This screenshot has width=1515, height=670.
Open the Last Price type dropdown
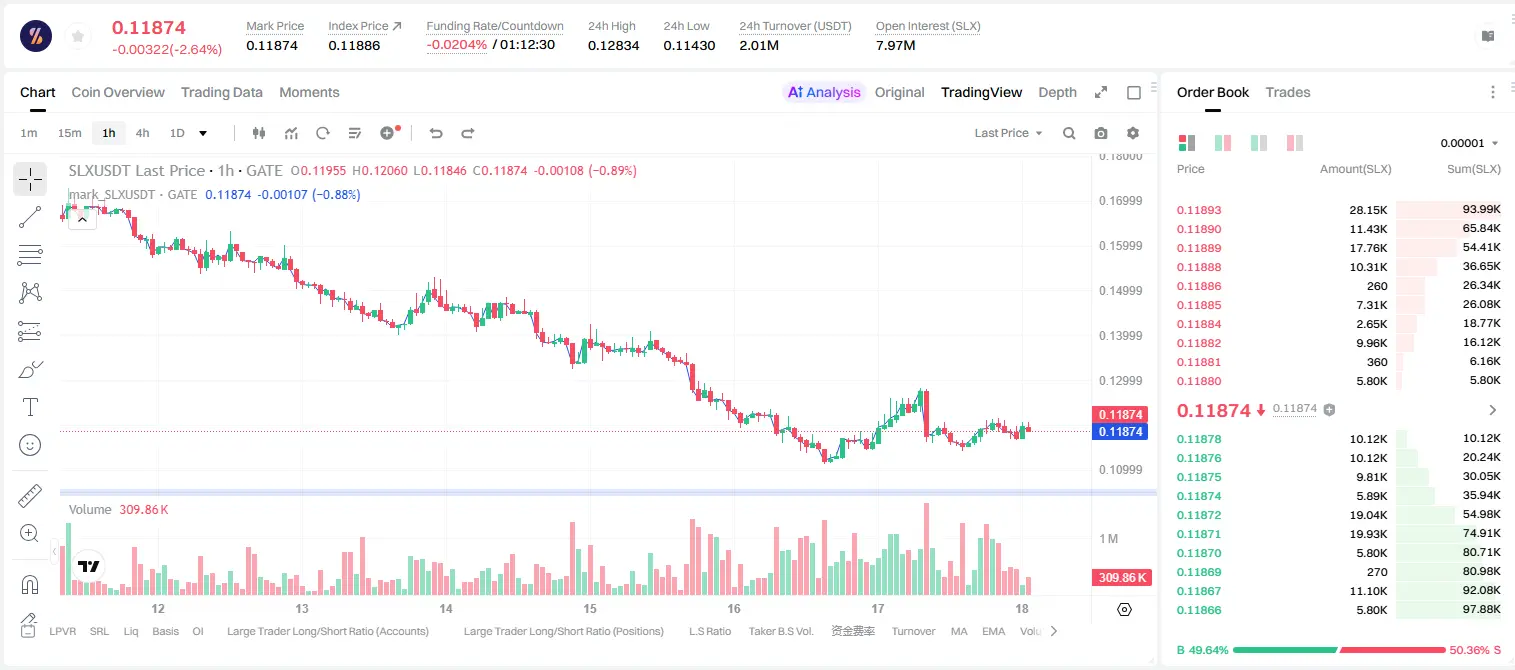pyautogui.click(x=1008, y=133)
